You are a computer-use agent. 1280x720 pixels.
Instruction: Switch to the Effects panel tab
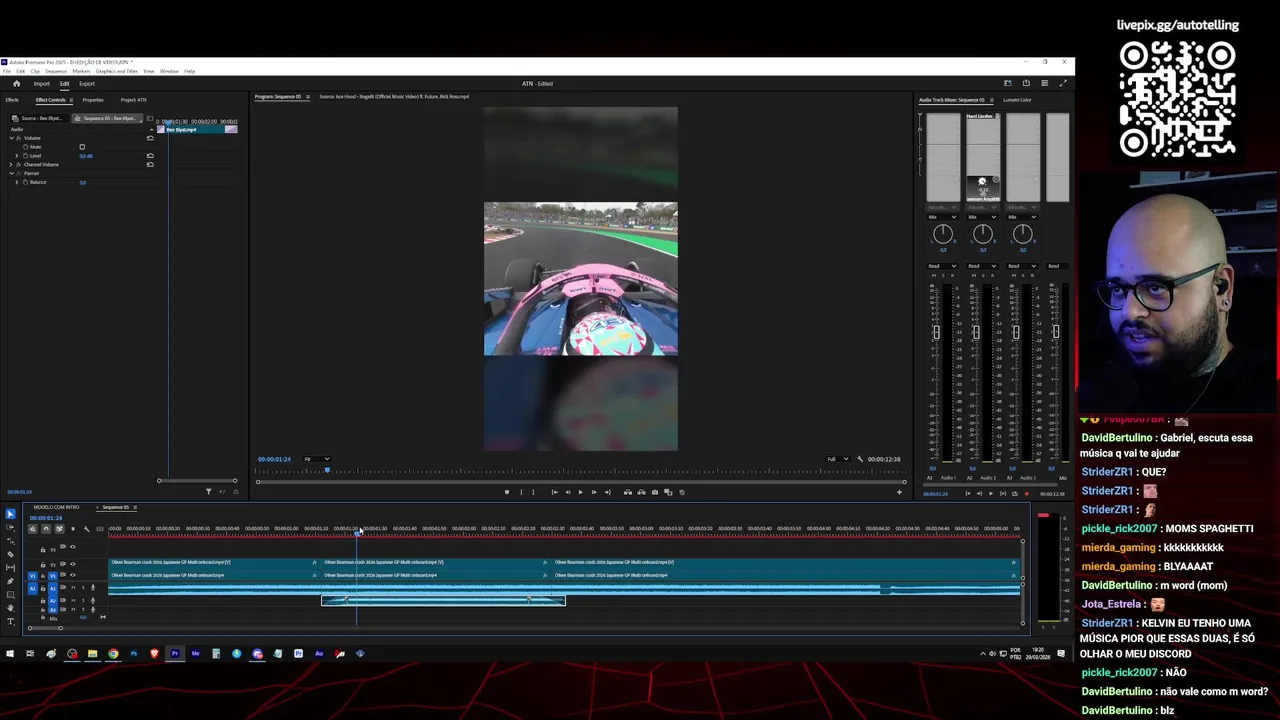12,100
